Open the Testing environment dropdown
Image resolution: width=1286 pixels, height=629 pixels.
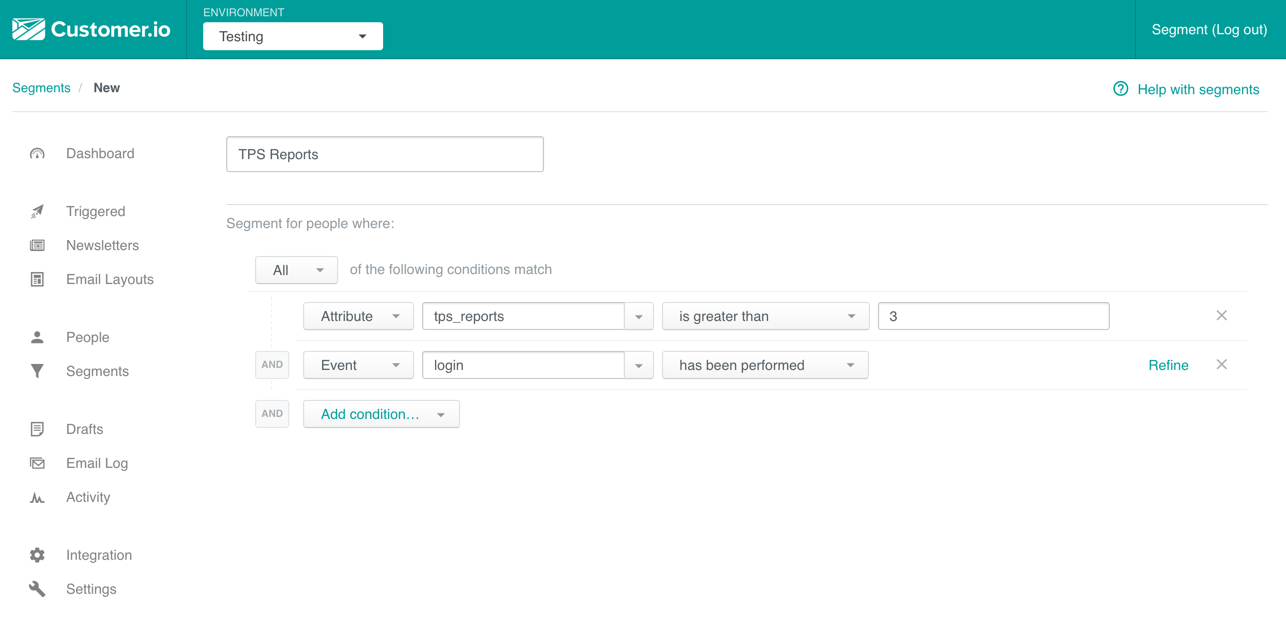click(293, 36)
